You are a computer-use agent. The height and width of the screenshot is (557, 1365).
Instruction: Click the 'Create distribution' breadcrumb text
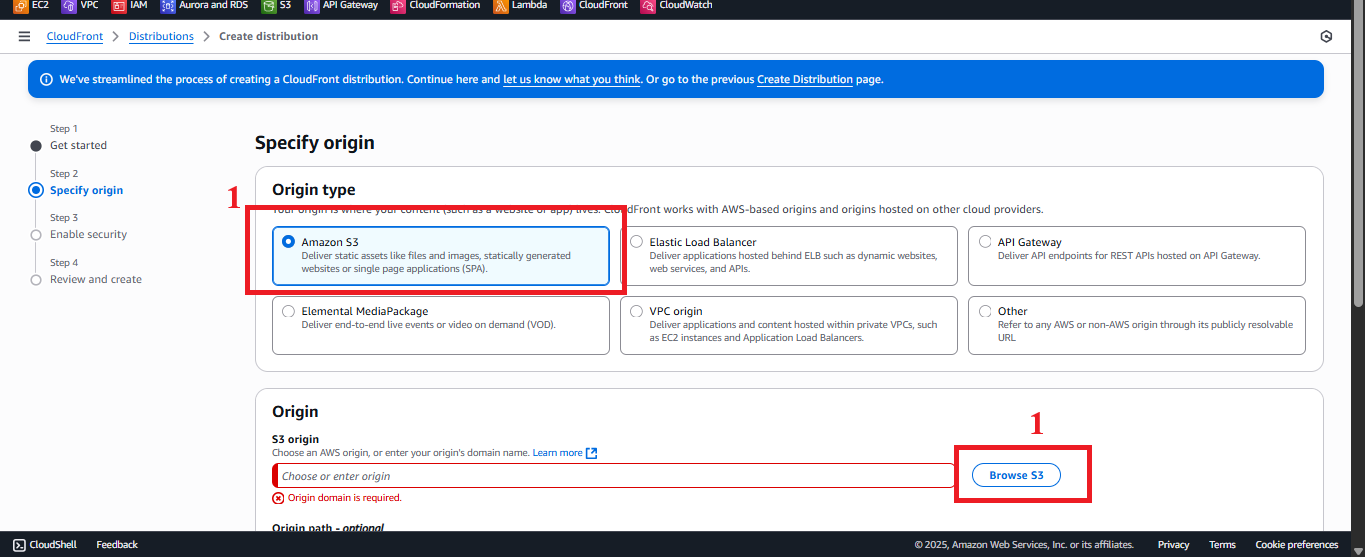tap(268, 36)
